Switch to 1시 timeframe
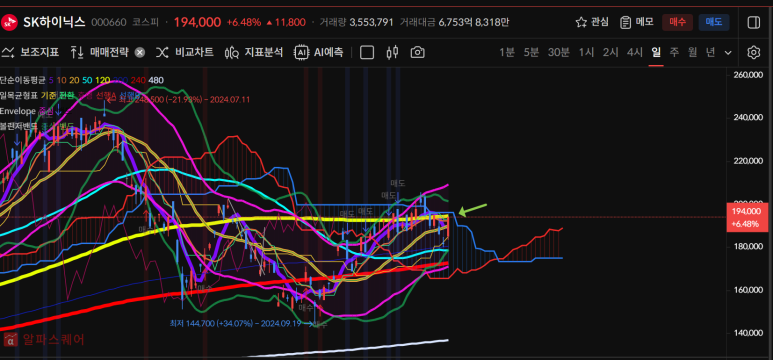Image resolution: width=773 pixels, height=360 pixels. tap(587, 52)
